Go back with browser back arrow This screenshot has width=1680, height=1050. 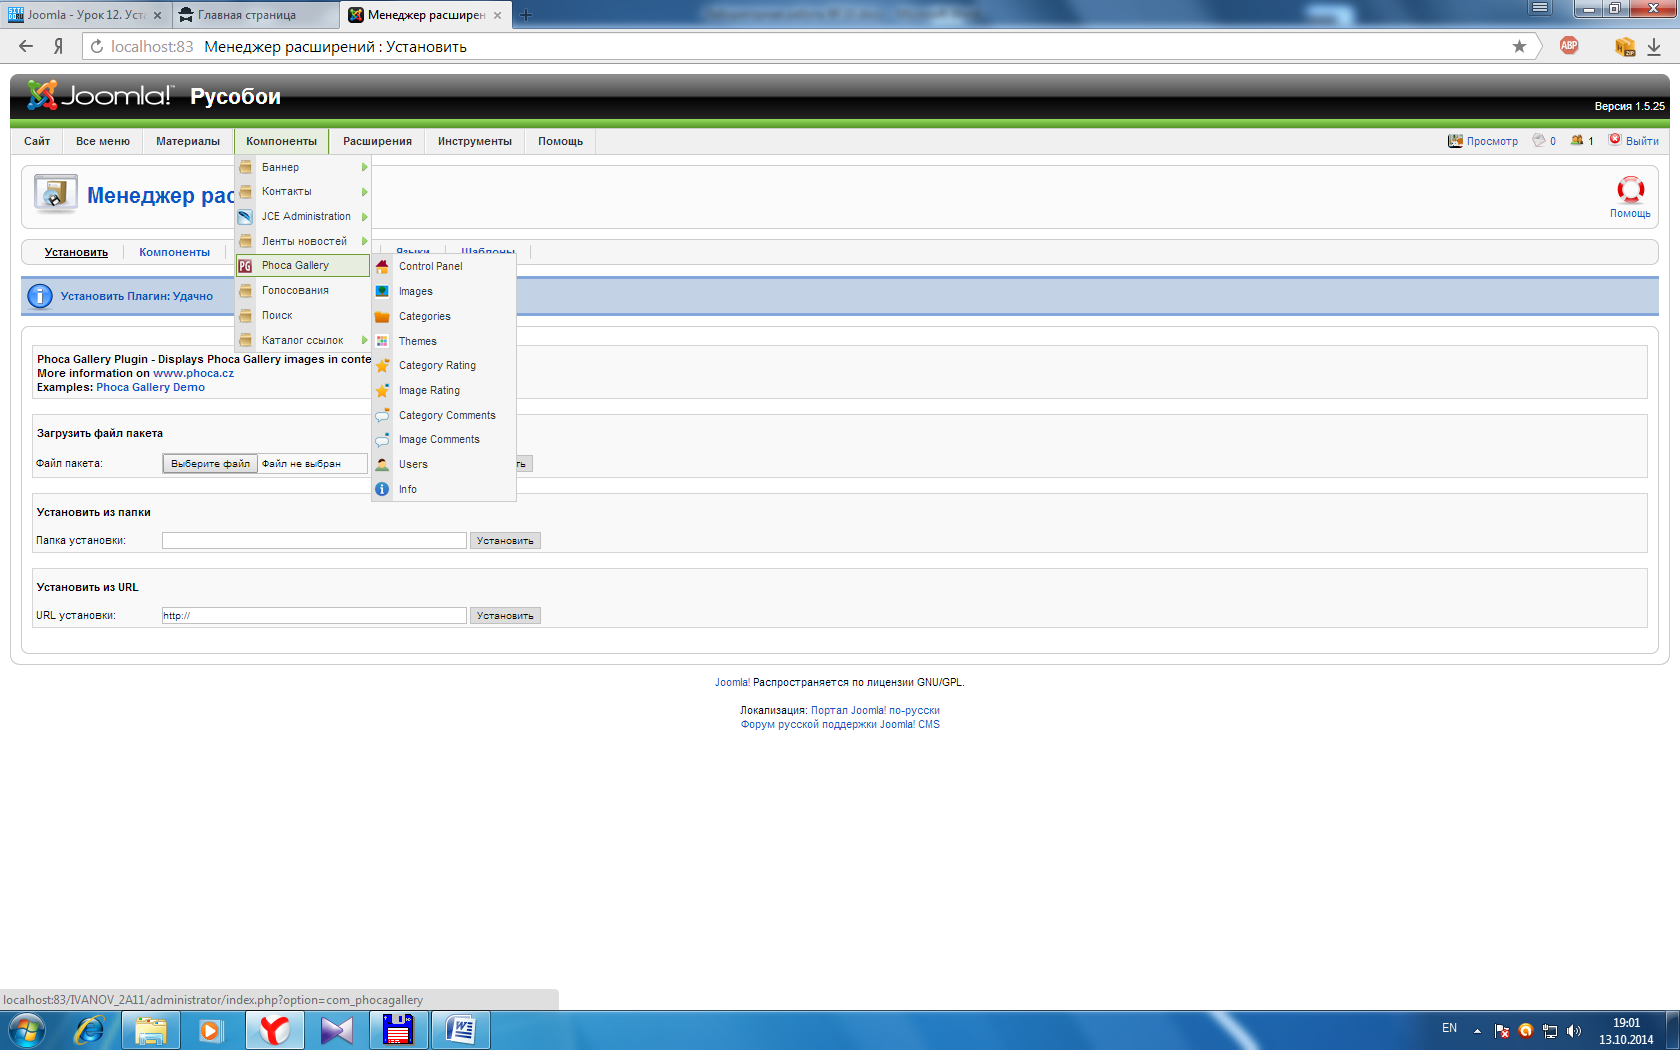pos(26,46)
